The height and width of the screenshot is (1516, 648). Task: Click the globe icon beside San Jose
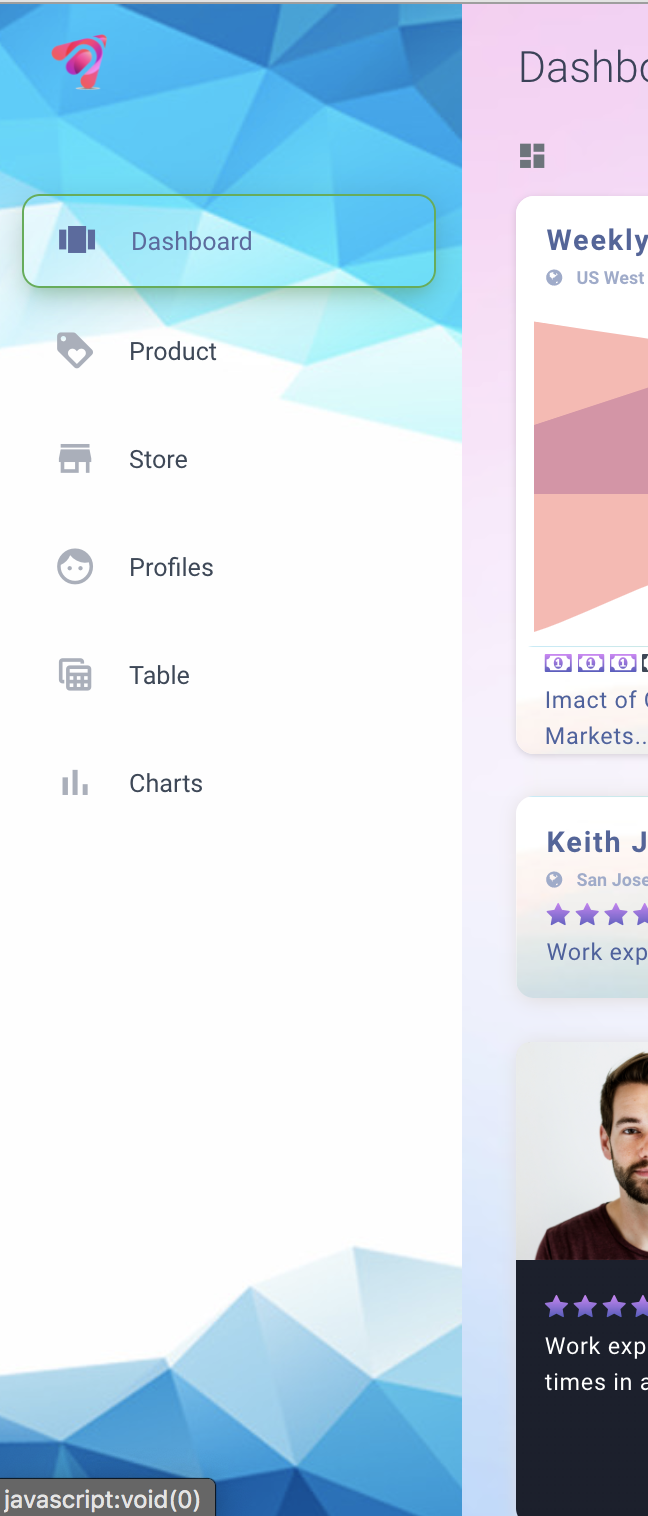[554, 880]
